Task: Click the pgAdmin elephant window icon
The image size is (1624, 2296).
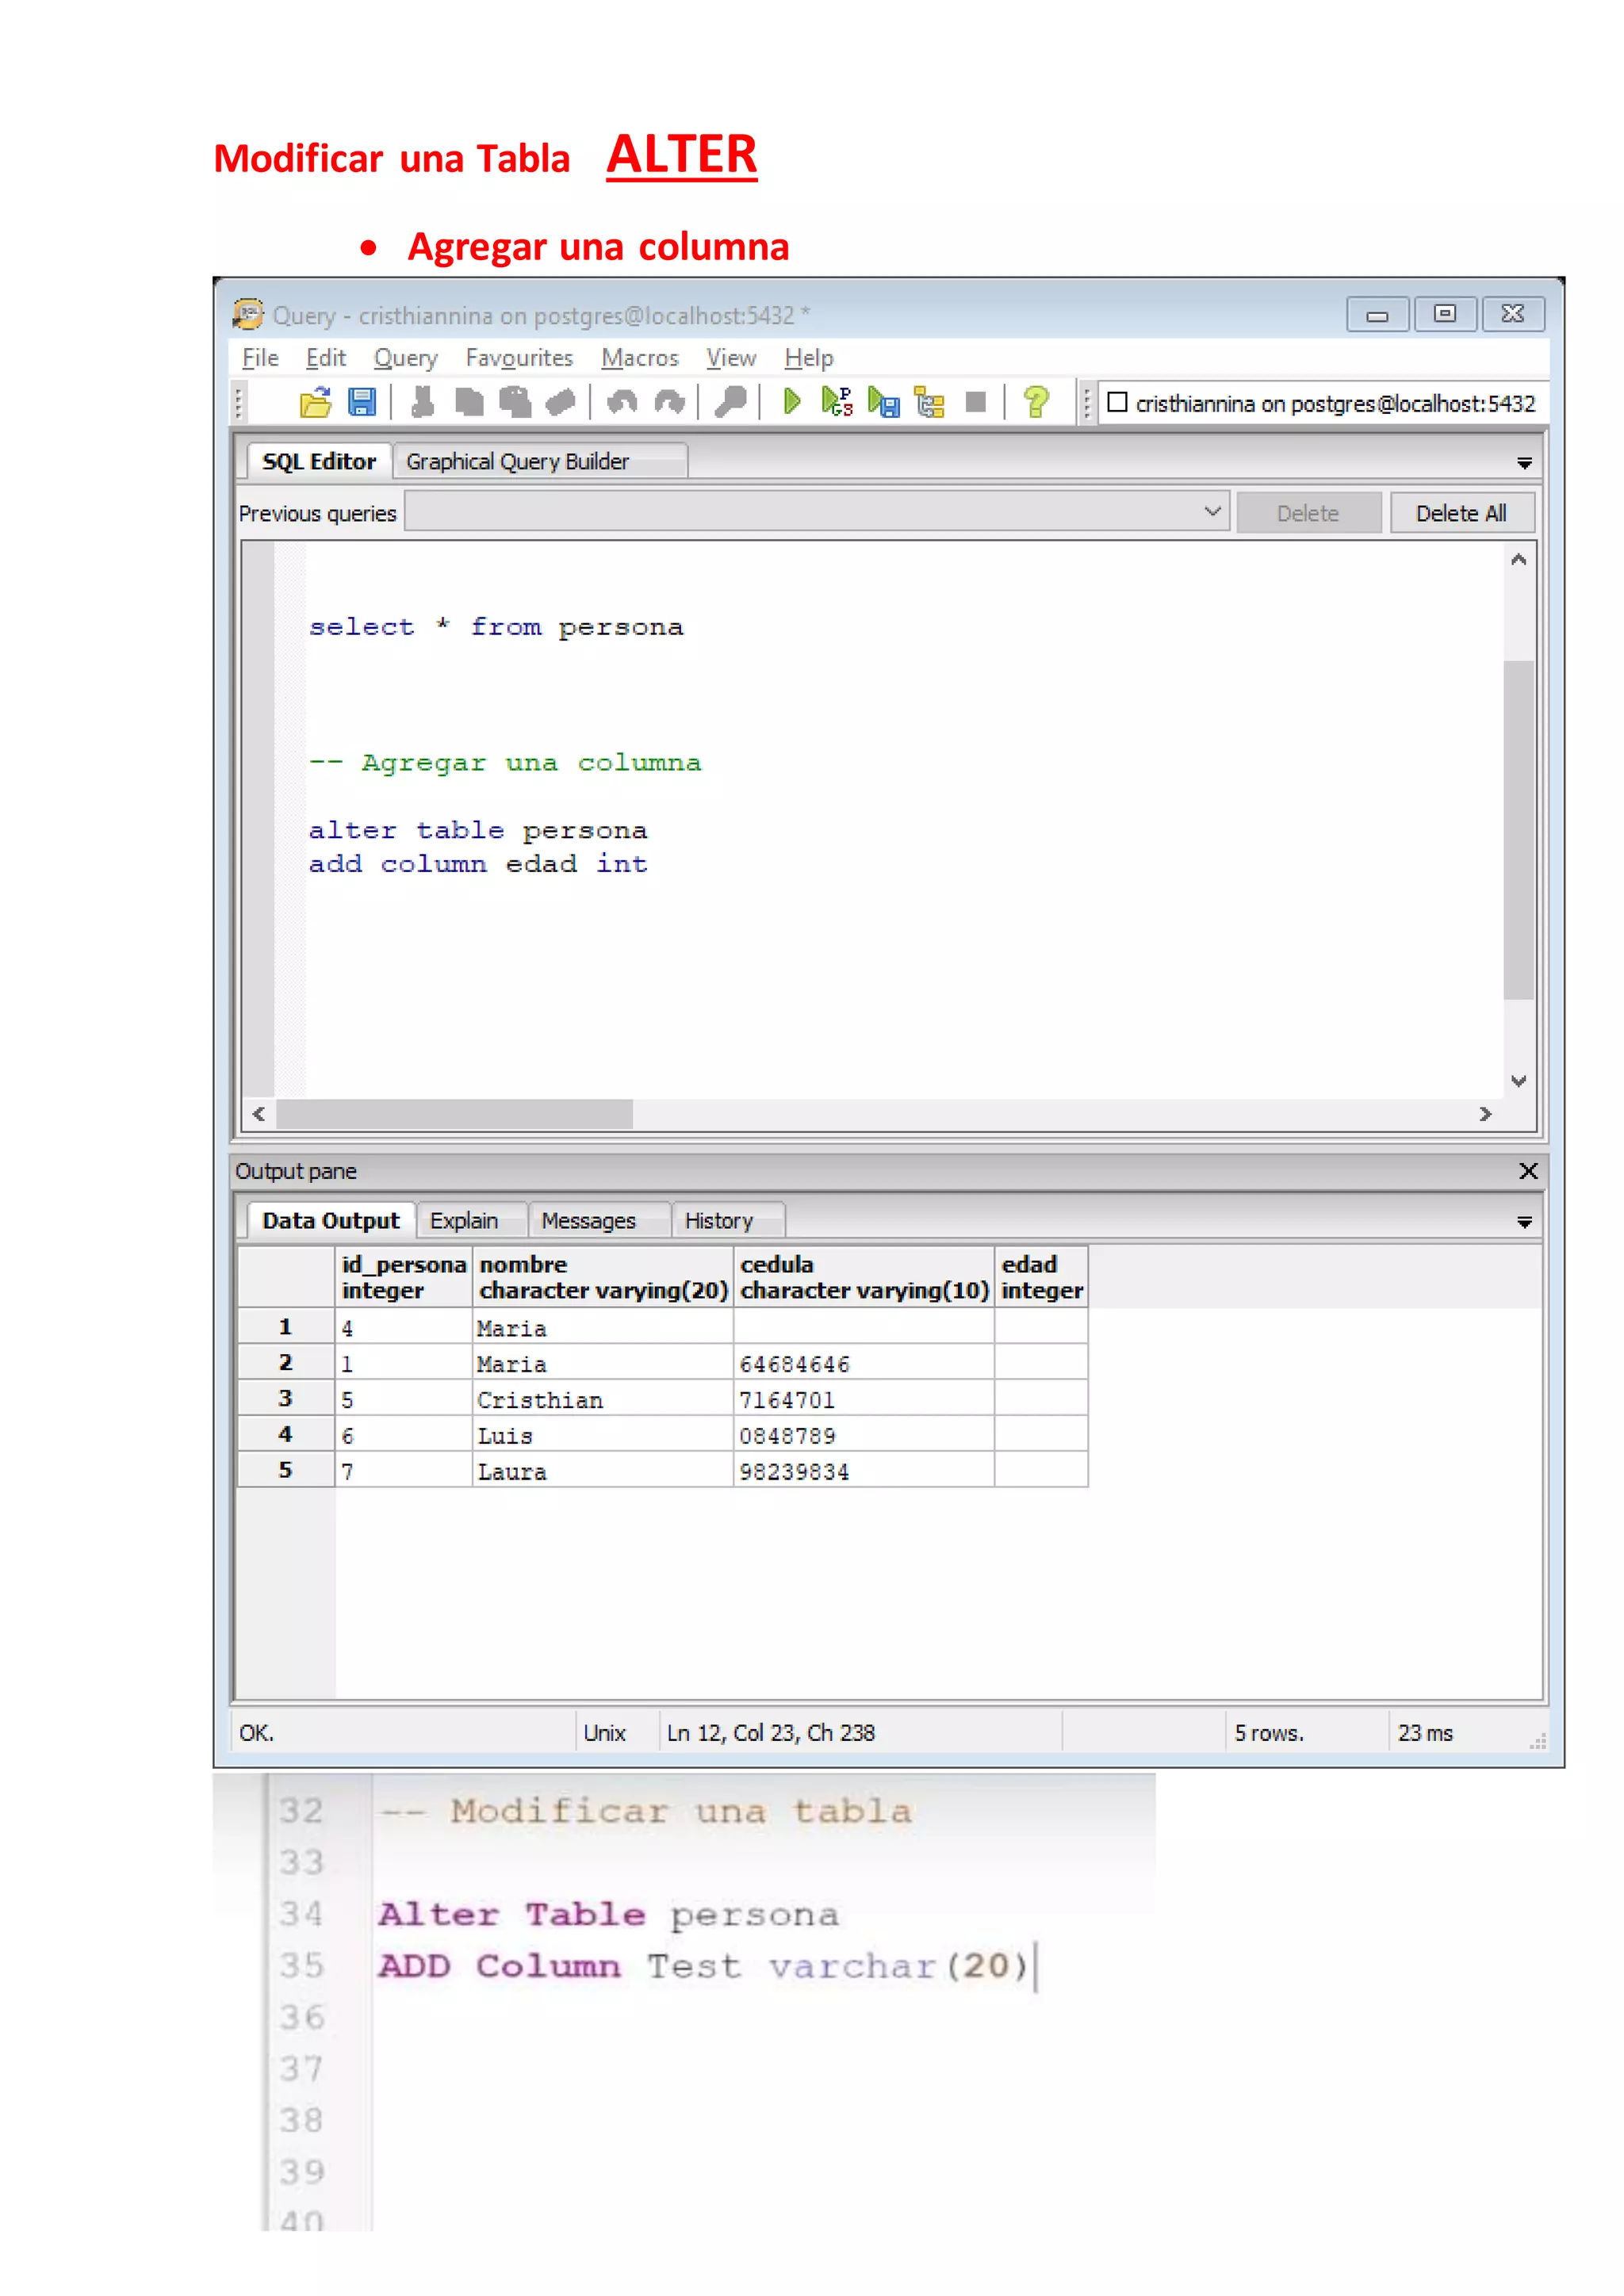Action: (248, 314)
